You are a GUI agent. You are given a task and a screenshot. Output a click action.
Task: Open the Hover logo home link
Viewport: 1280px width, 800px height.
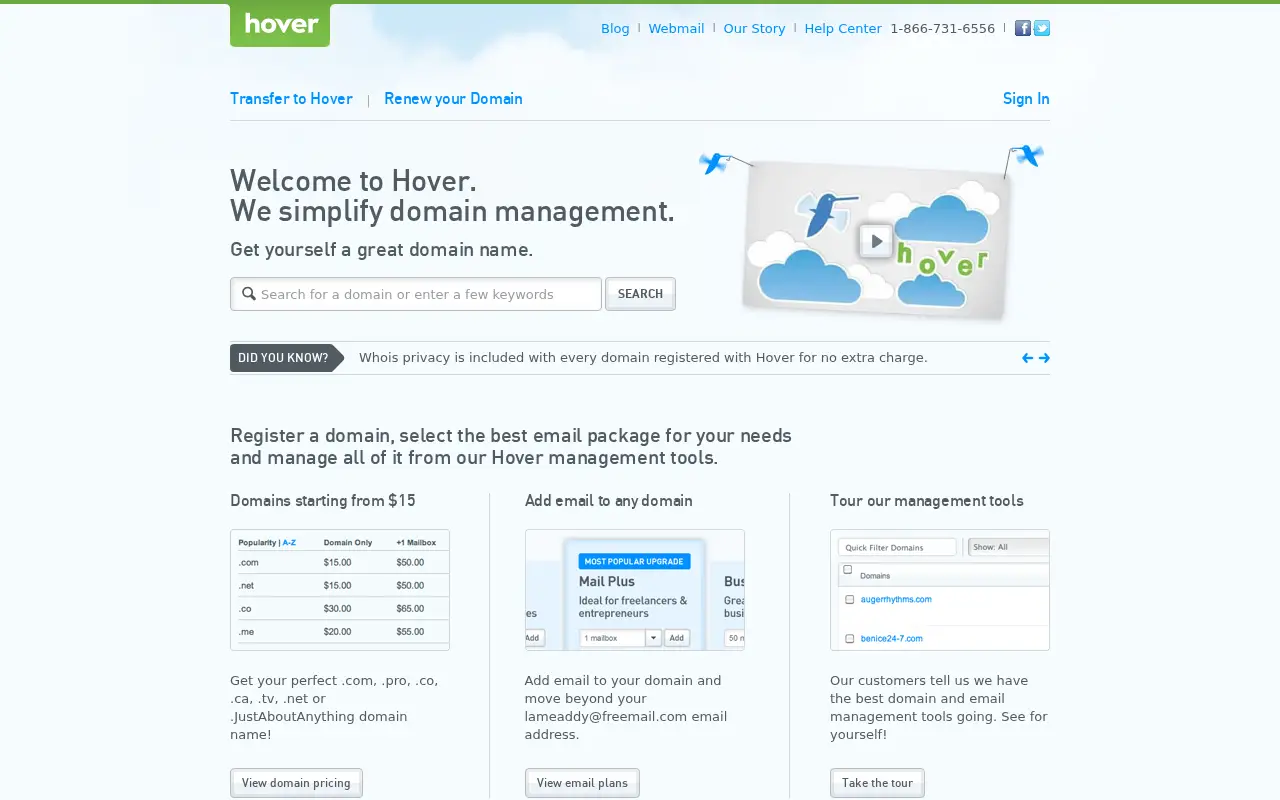tap(280, 24)
